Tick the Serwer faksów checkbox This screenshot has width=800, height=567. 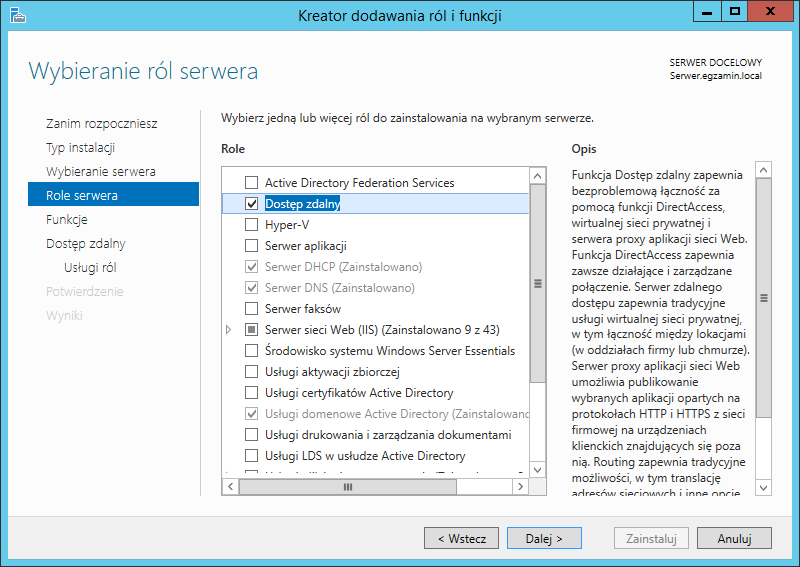tap(252, 308)
